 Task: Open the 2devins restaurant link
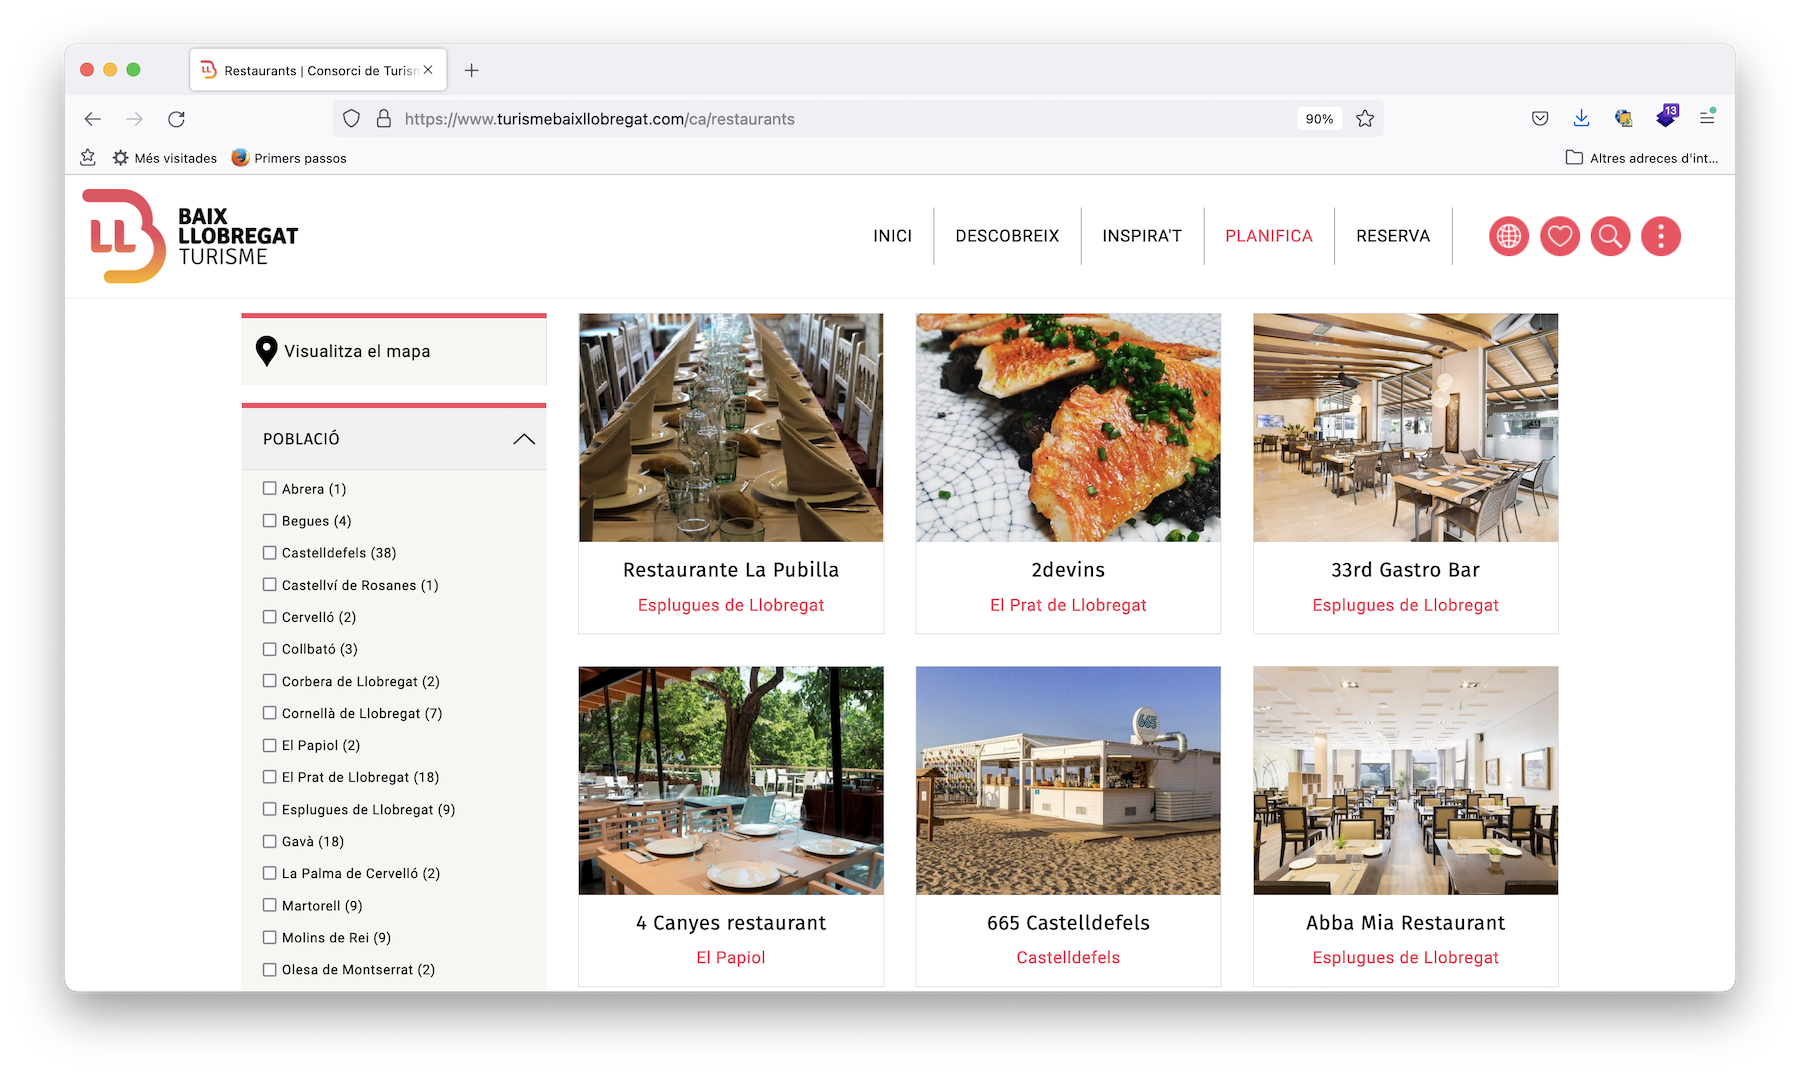pyautogui.click(x=1067, y=570)
